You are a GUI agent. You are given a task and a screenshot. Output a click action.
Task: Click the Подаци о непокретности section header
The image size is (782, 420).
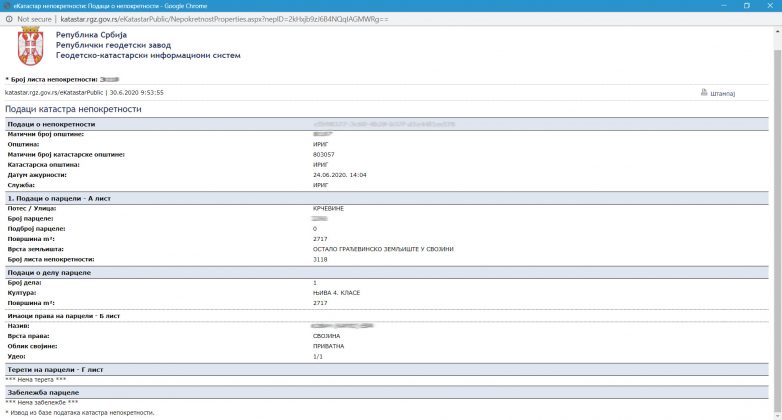[50, 124]
